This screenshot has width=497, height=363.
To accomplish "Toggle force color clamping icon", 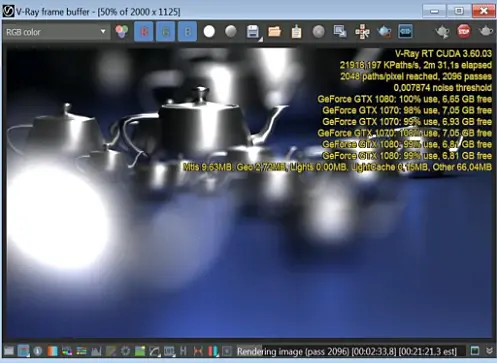I will click(23, 351).
